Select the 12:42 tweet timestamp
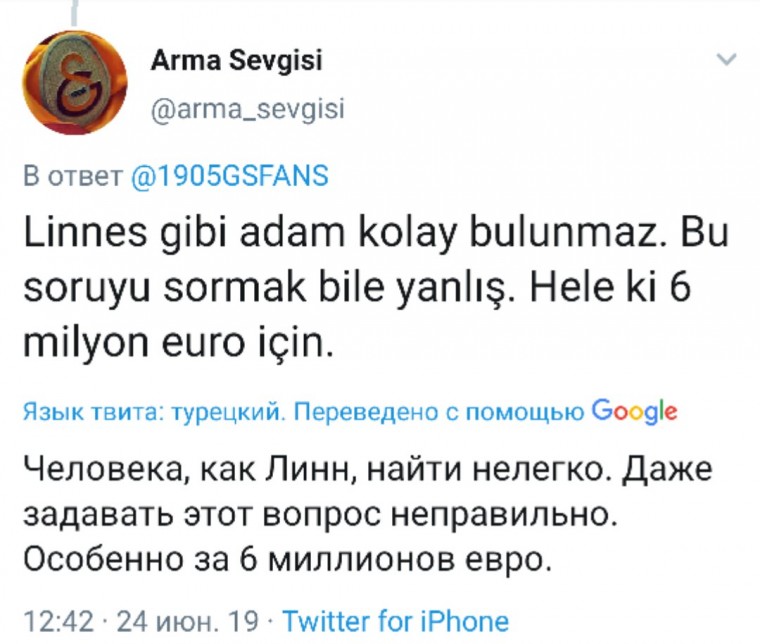This screenshot has height=644, width=760. 58,621
